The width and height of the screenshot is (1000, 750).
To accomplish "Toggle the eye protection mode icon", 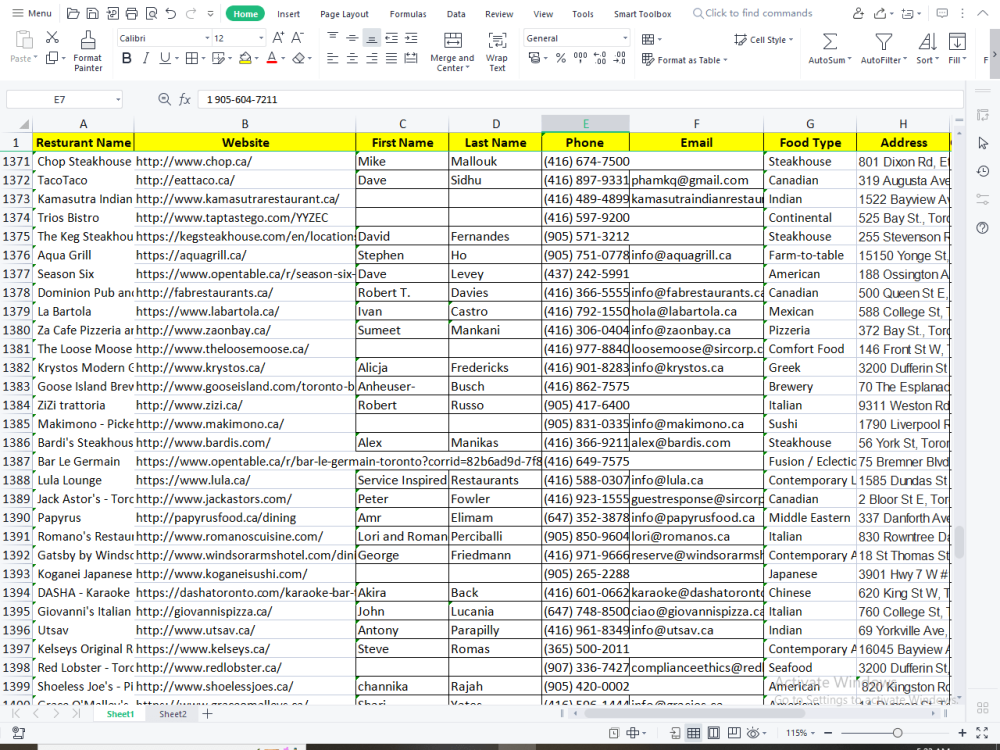I will coord(754,733).
